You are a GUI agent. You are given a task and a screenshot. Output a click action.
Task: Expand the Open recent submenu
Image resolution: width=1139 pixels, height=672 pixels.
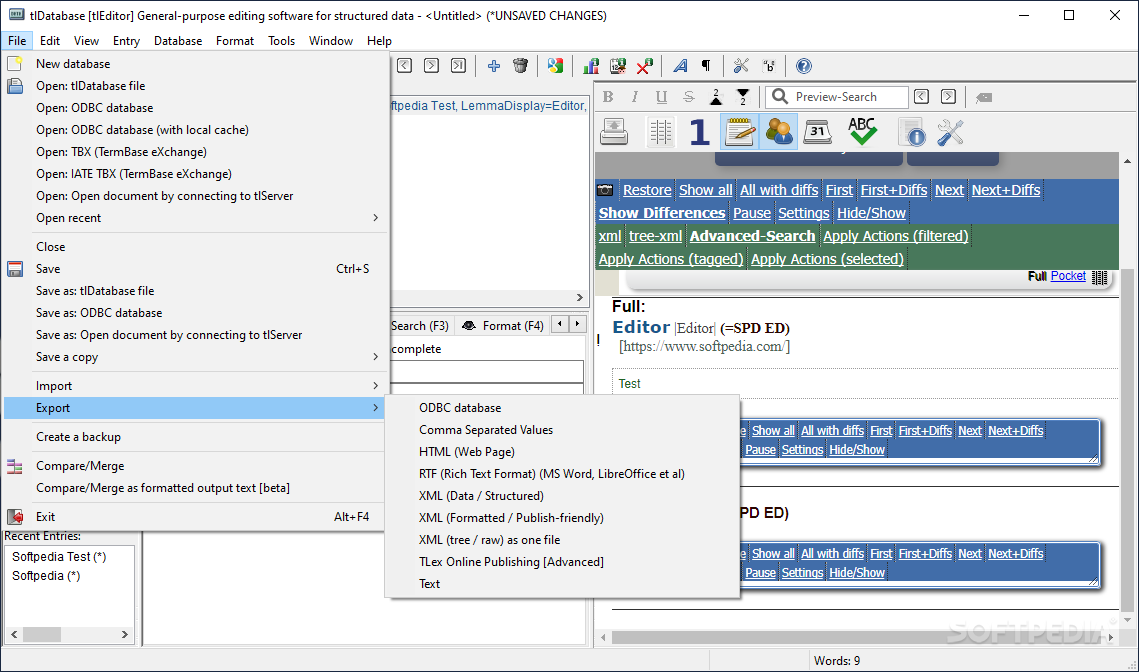pyautogui.click(x=195, y=218)
